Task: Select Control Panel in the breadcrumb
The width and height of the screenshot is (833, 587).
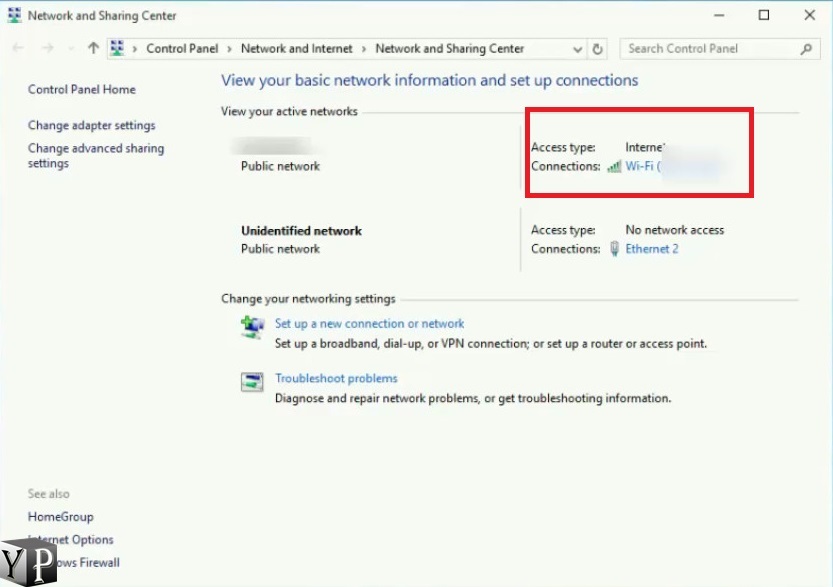Action: point(182,48)
